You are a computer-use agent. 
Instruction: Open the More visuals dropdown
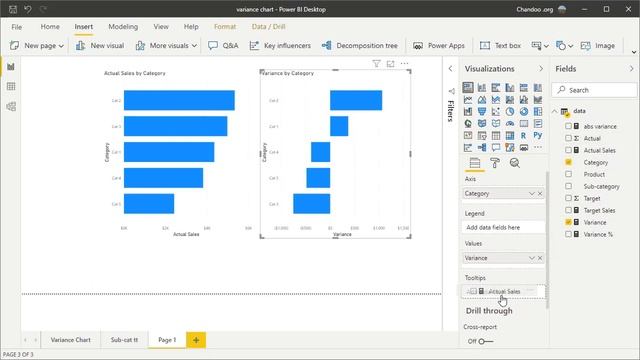coord(194,46)
